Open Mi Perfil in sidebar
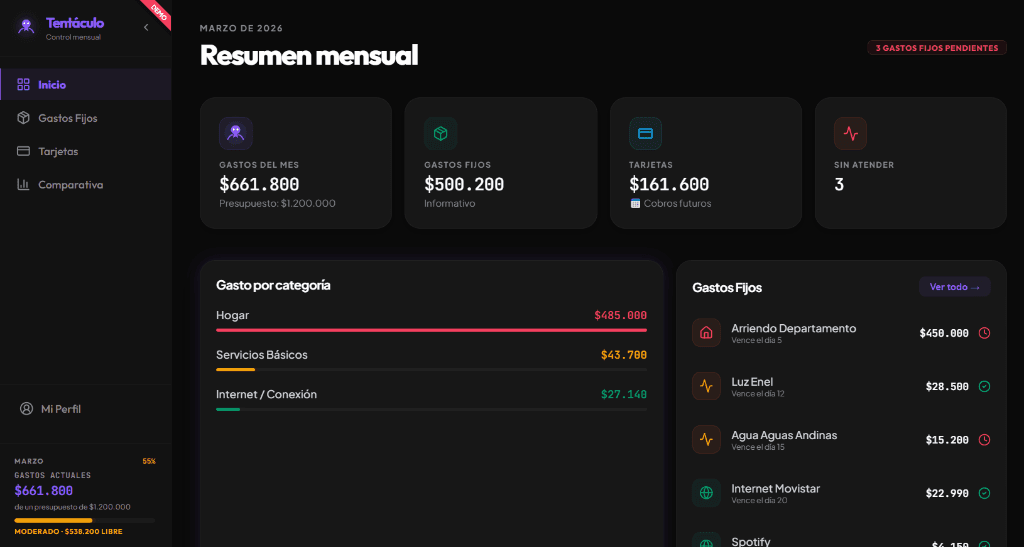1024x547 pixels. 86,409
